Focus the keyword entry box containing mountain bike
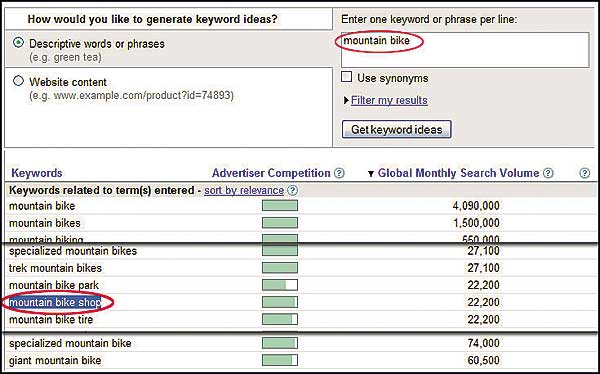Screen dimensions: 600x374 tap(465, 50)
